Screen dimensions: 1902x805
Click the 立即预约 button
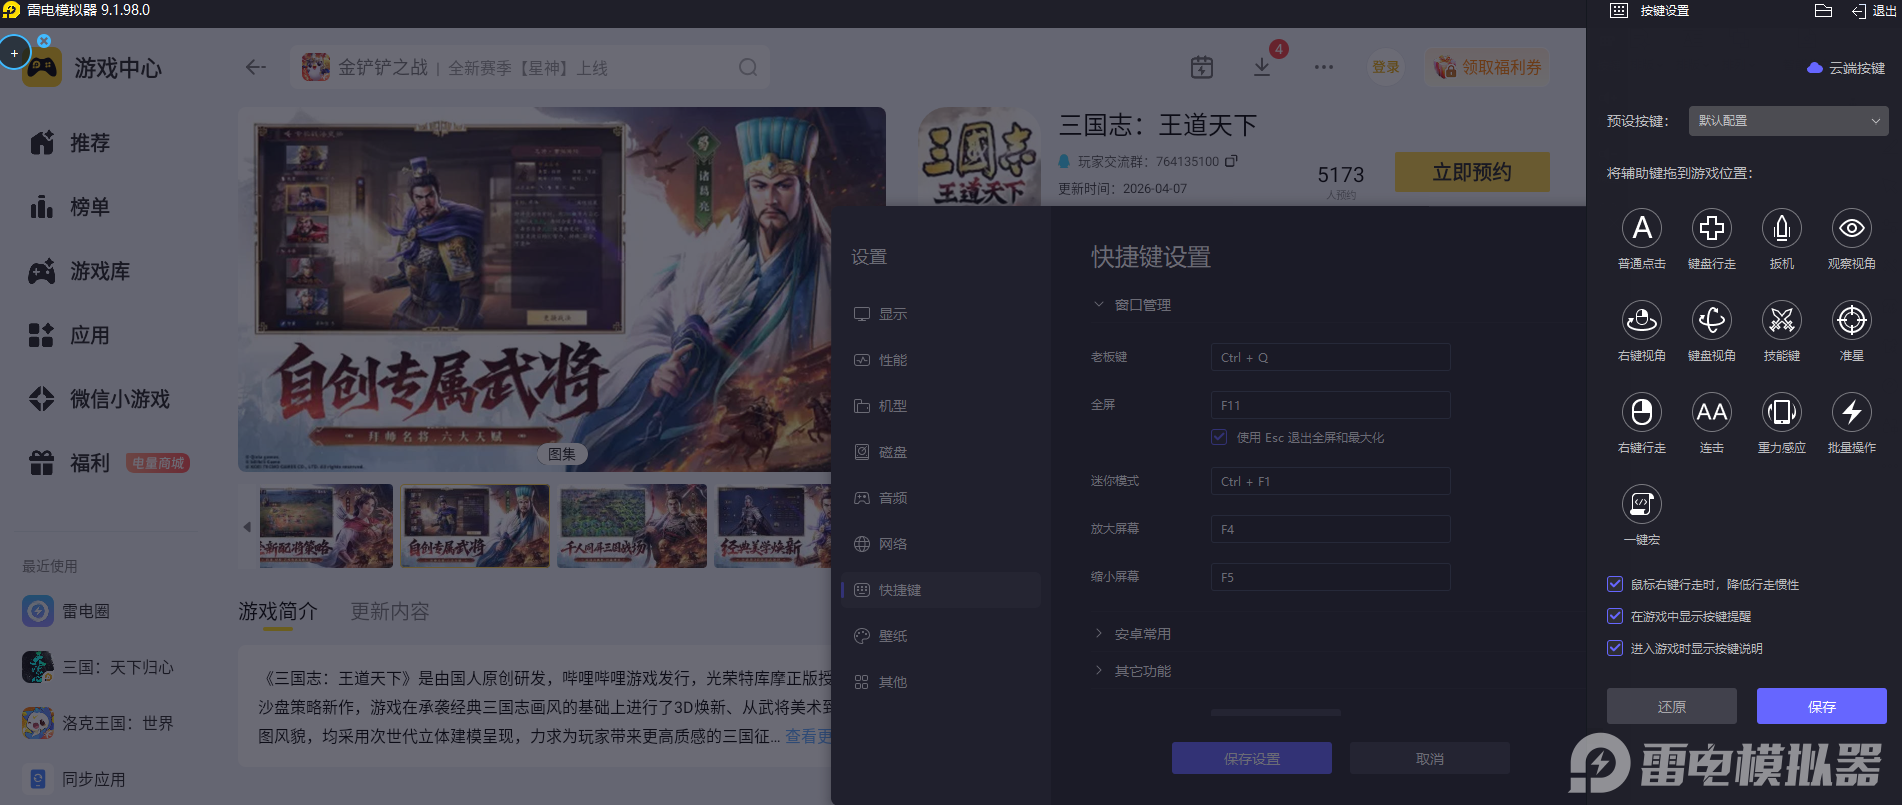click(x=1472, y=172)
